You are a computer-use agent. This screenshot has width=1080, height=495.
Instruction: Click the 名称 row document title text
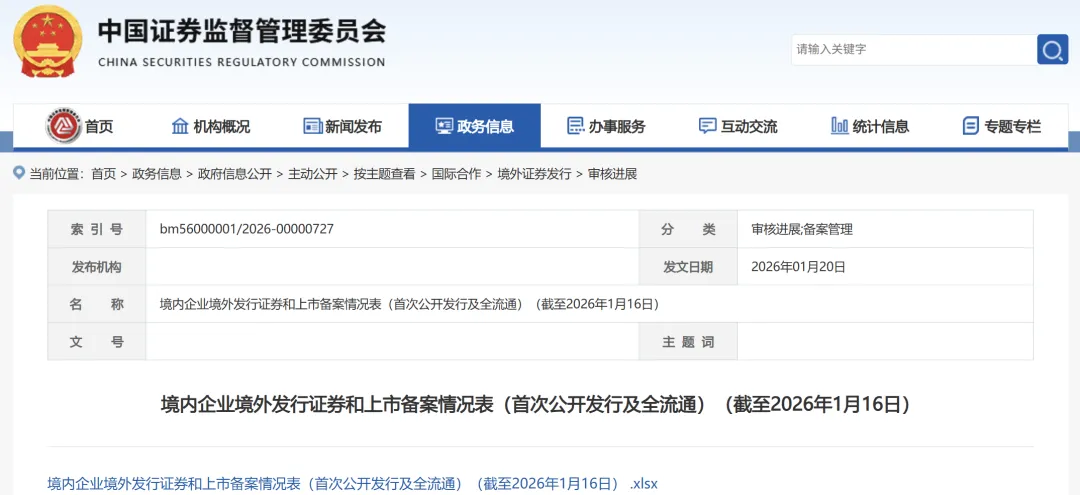click(409, 304)
